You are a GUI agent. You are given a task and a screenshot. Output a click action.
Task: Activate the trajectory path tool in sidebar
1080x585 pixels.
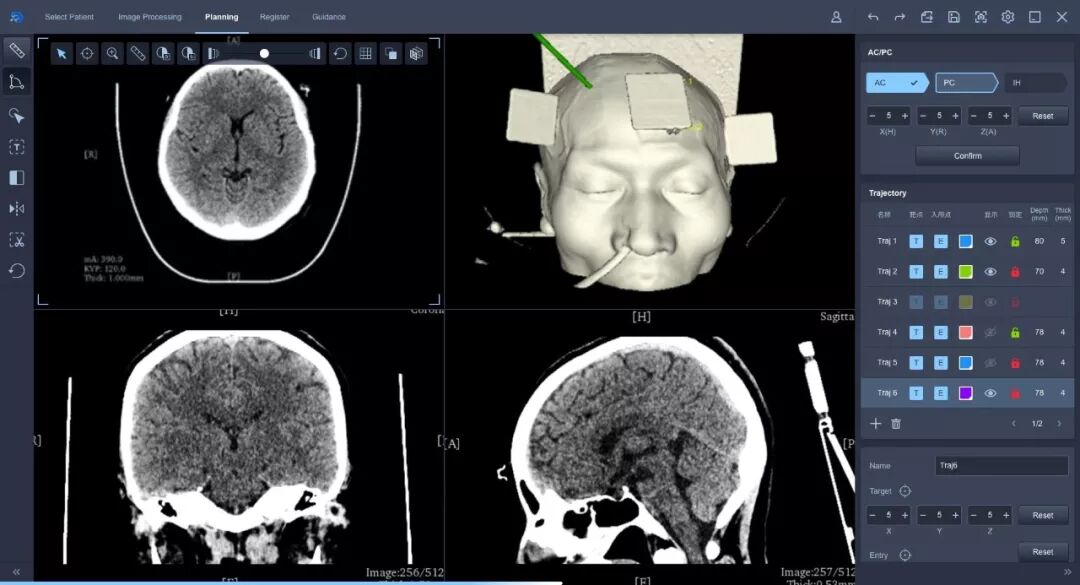click(x=17, y=82)
